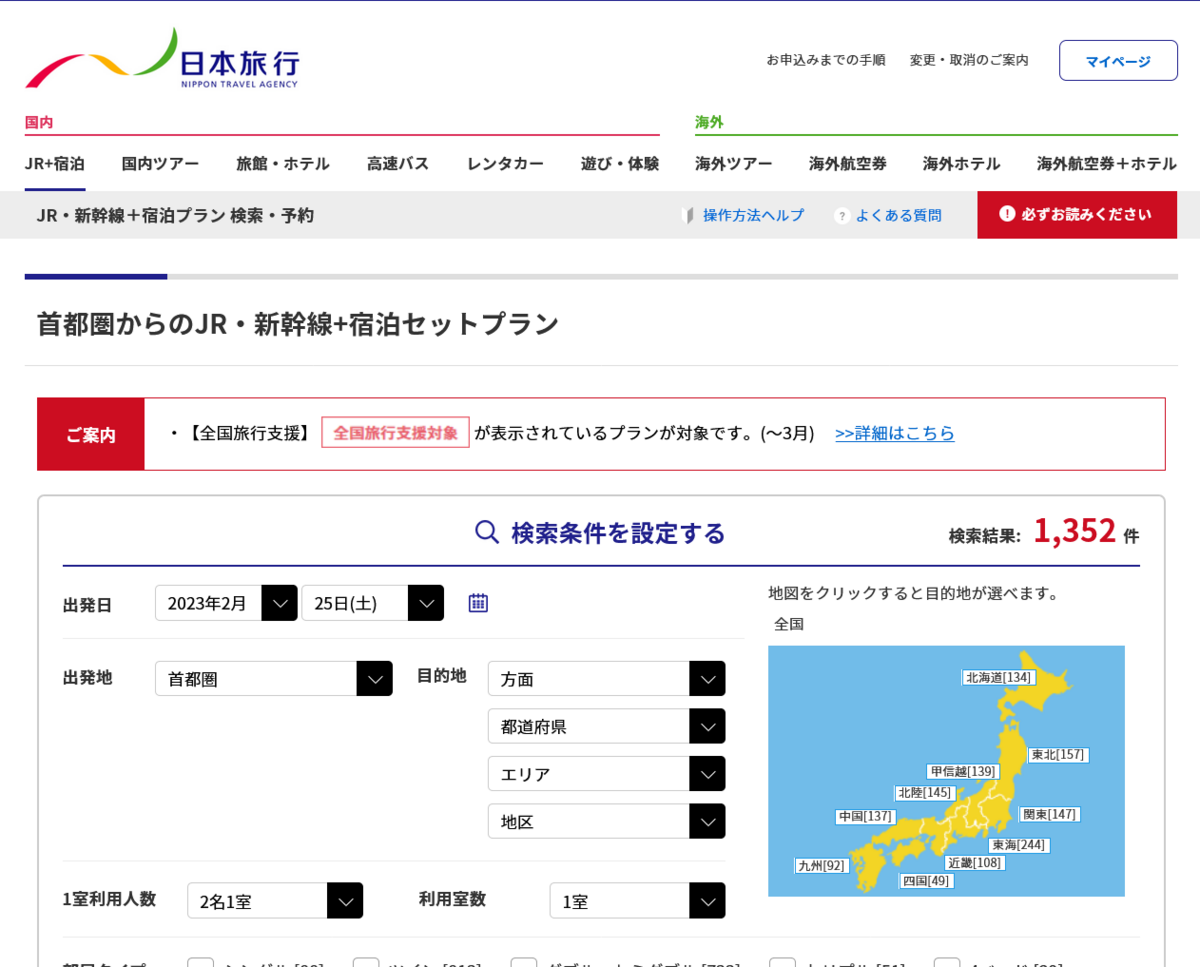Open お申込みまでの手順 link

[x=826, y=60]
